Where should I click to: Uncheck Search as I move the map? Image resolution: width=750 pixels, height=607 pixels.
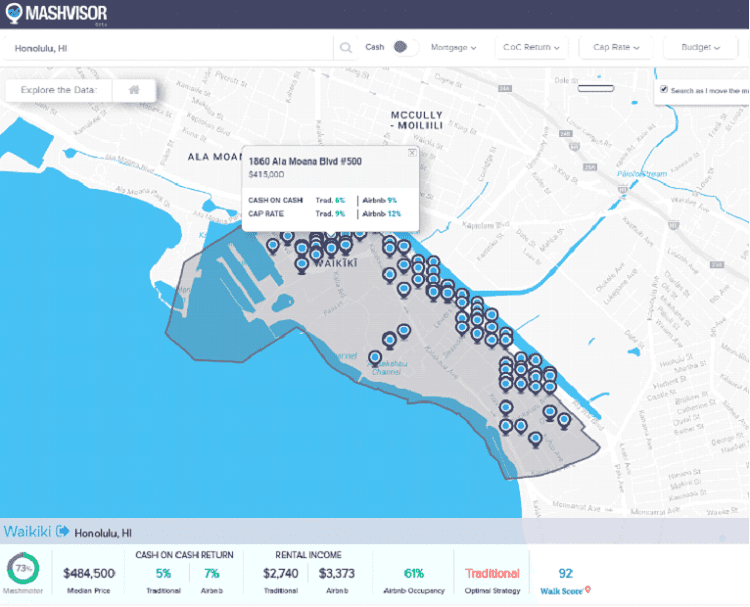(663, 90)
